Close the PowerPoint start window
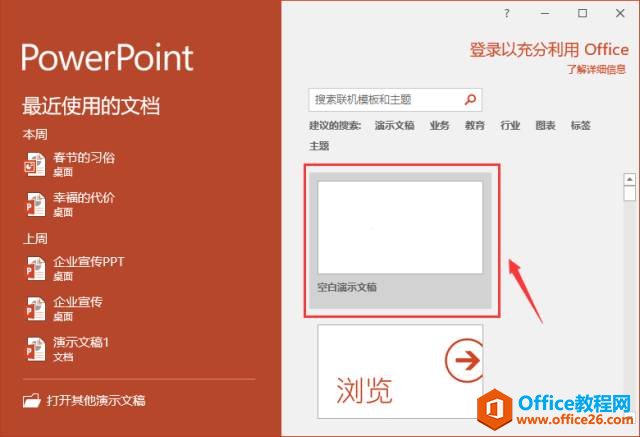Image resolution: width=640 pixels, height=437 pixels. click(x=620, y=13)
